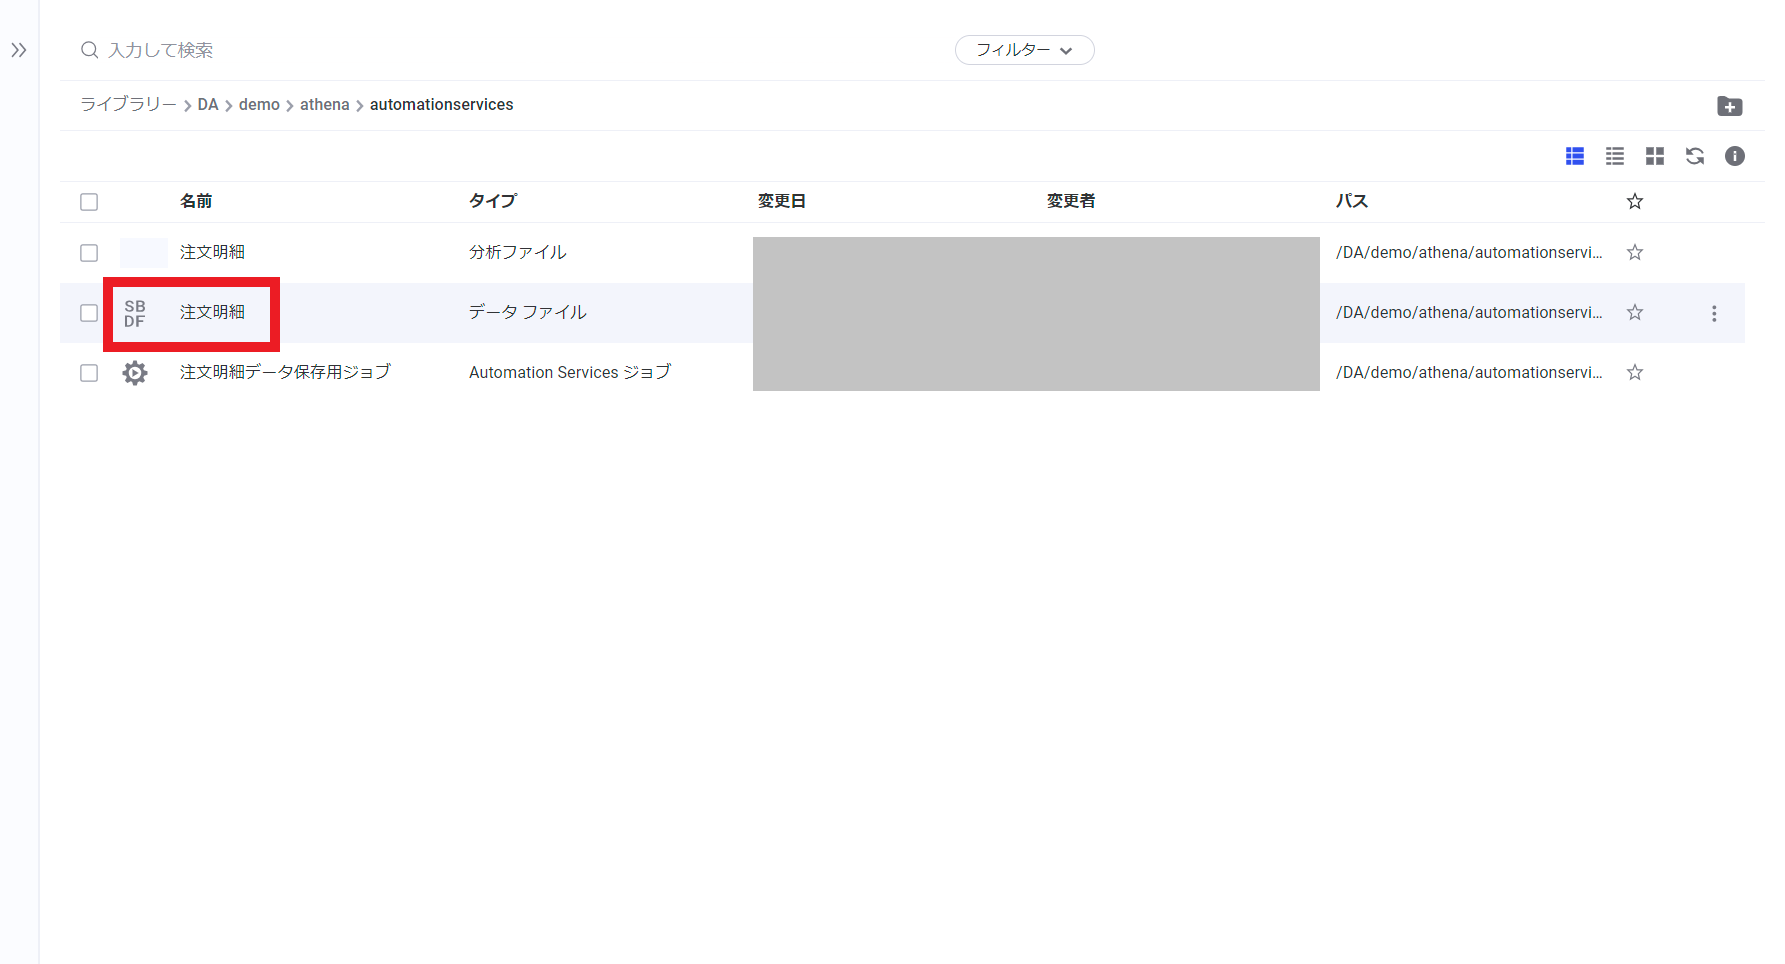Expand the left sidebar with double chevron
The width and height of the screenshot is (1785, 964).
(19, 50)
